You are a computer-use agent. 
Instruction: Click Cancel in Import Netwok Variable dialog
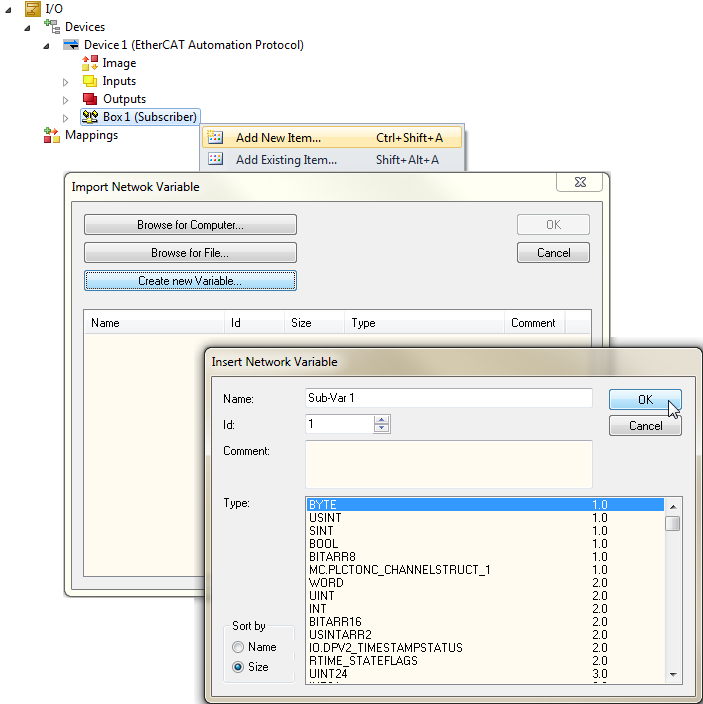(x=553, y=253)
